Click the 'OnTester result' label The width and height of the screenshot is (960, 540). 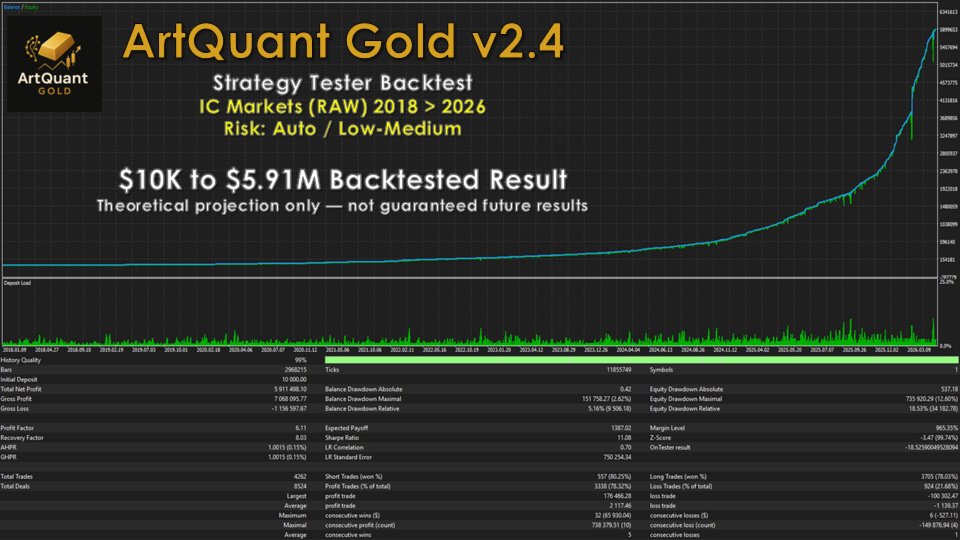670,448
